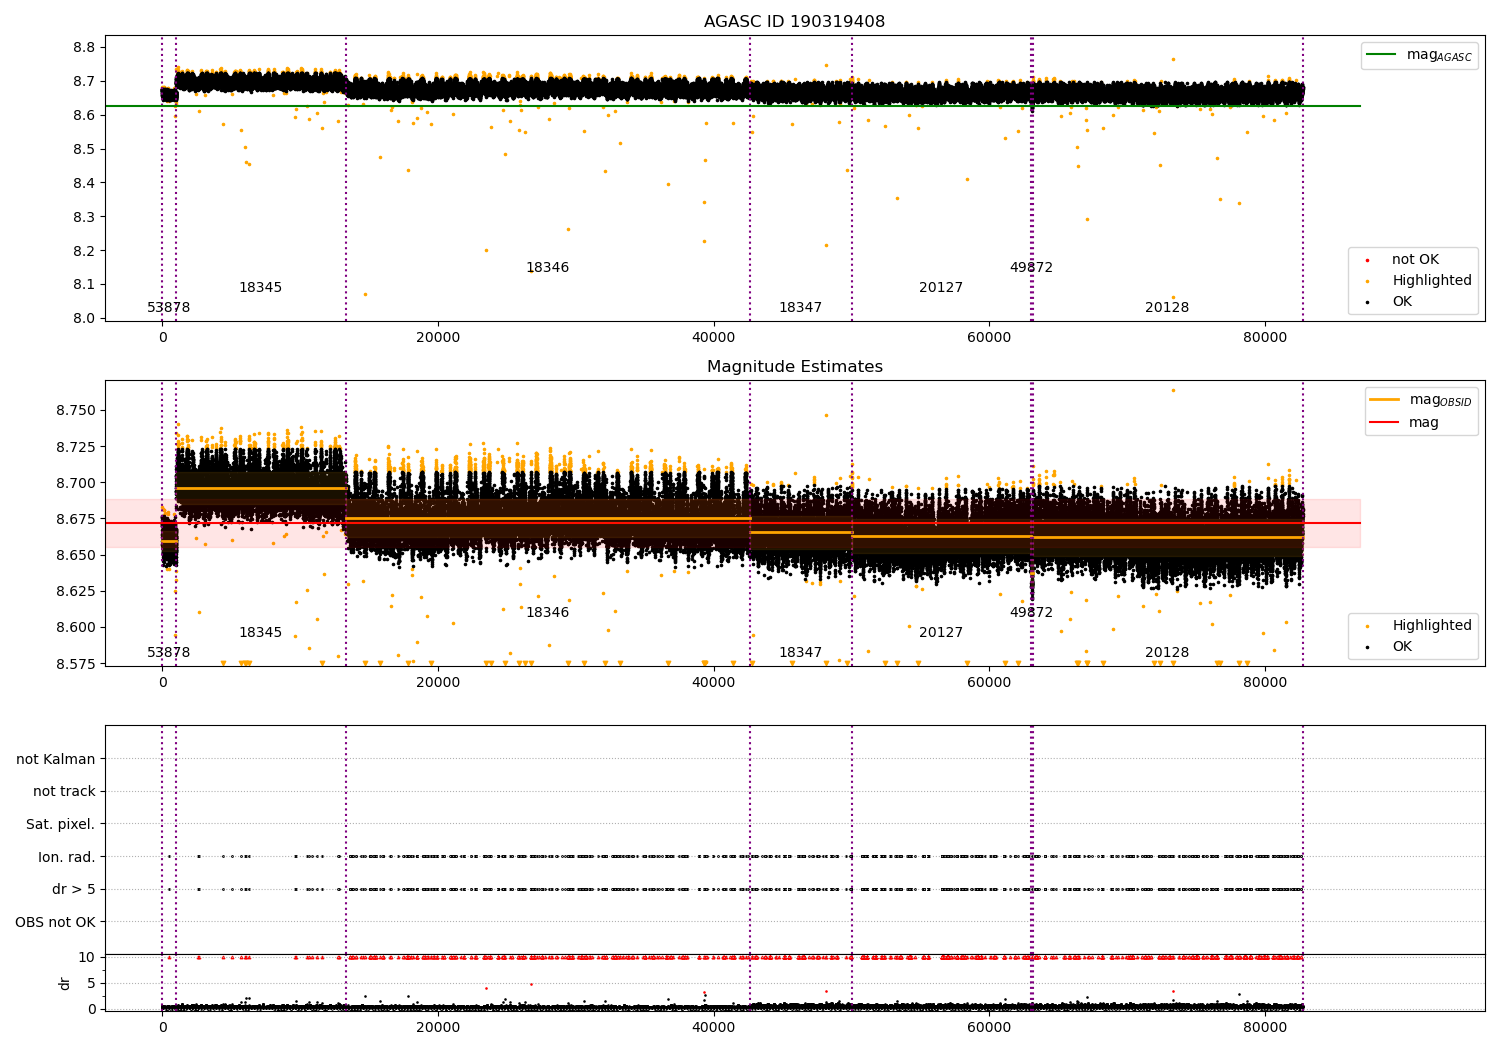Click obsid label 49872 in top plot

(1031, 268)
